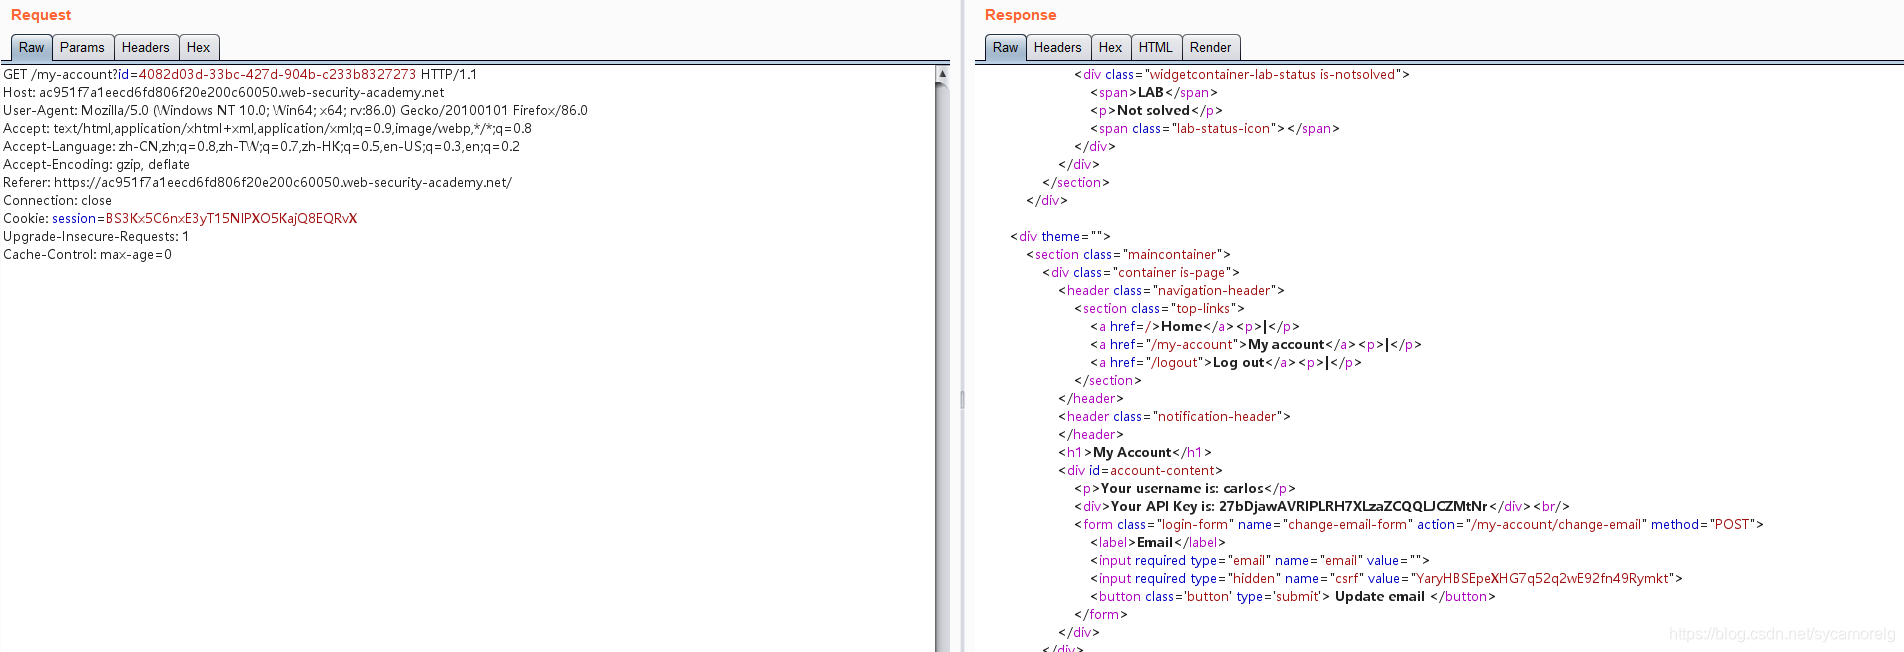
Task: Open the Response Hex tab
Action: 1110,48
